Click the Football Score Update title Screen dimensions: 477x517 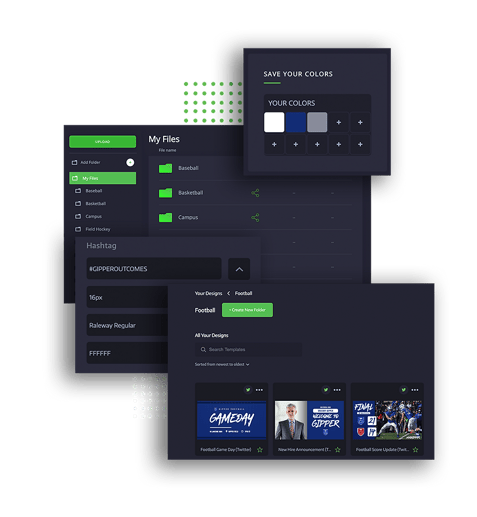point(382,450)
